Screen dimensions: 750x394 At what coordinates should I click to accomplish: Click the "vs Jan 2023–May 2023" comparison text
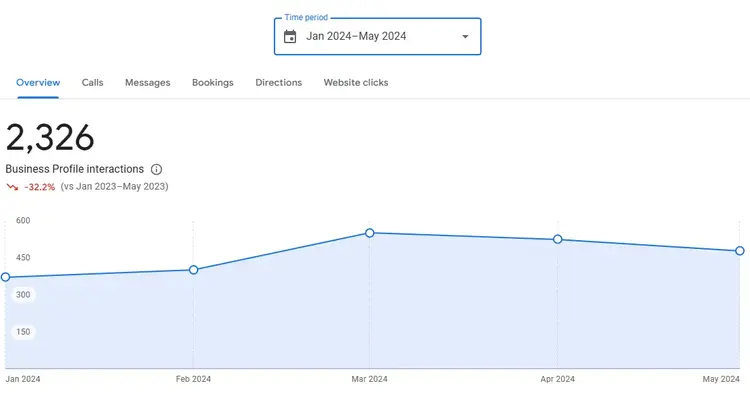(x=114, y=186)
